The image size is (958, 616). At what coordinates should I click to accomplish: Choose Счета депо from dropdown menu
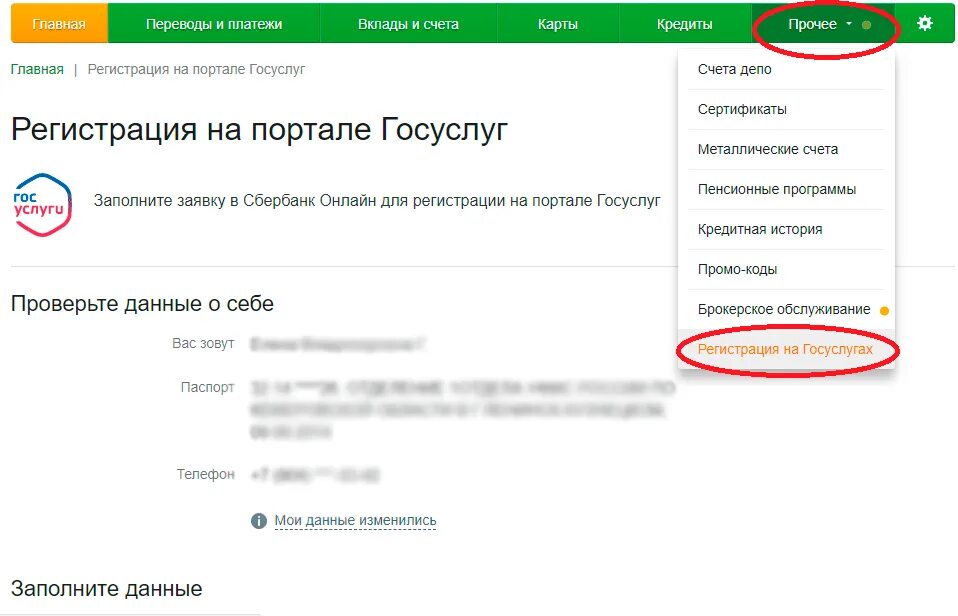click(786, 70)
